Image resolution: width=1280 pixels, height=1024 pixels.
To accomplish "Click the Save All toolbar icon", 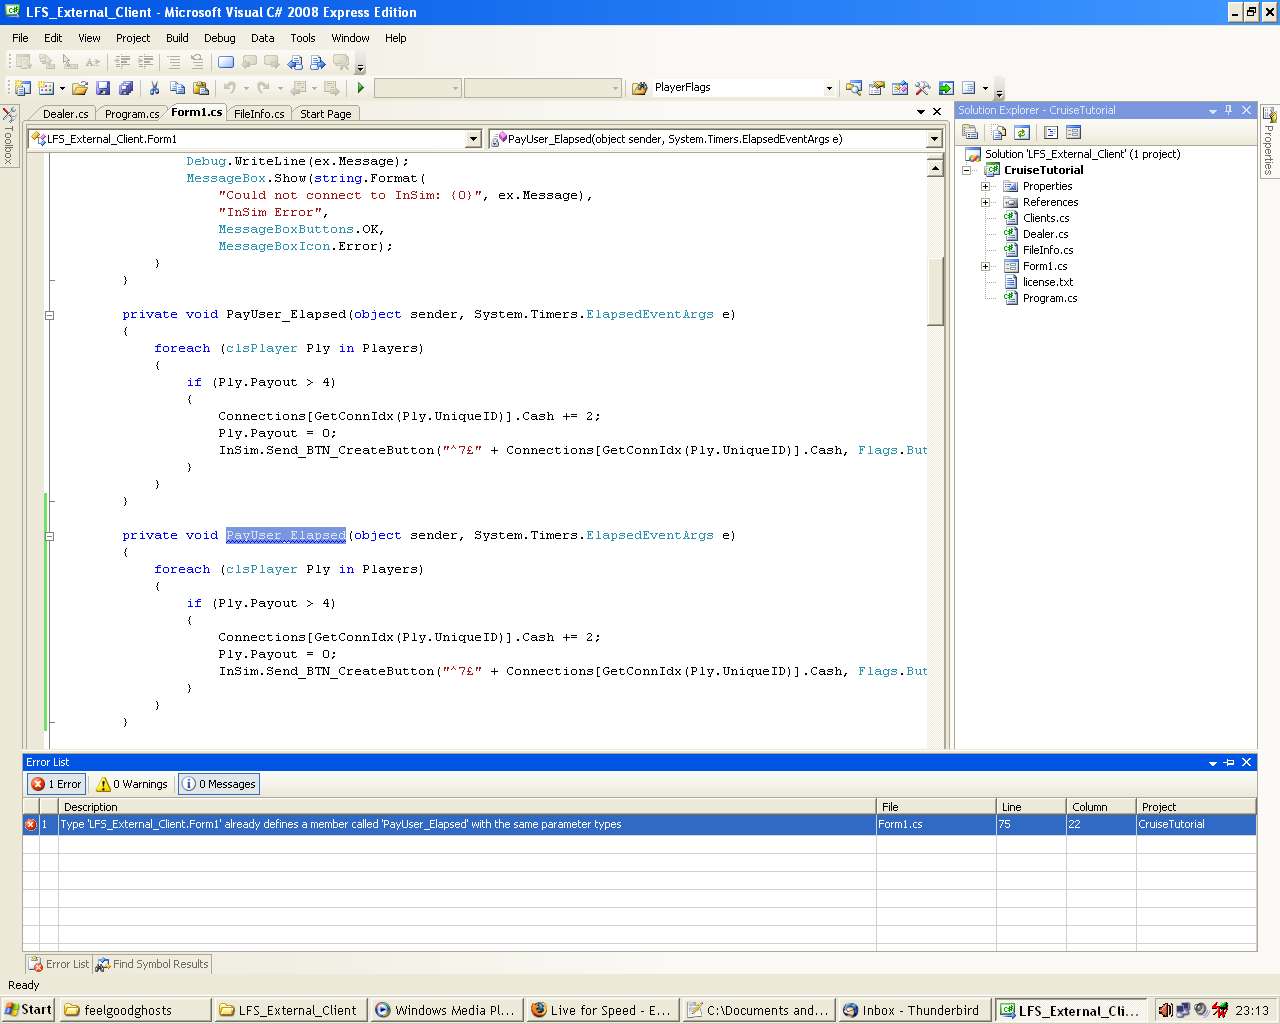I will click(126, 88).
